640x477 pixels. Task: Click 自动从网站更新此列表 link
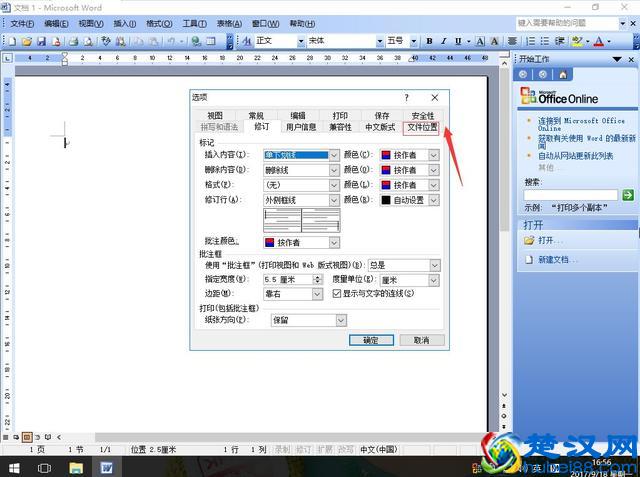tap(575, 156)
